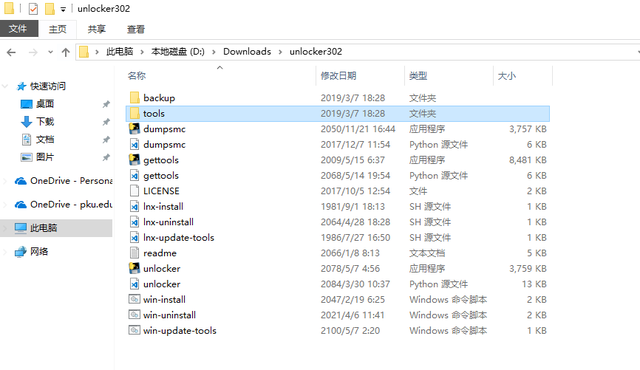Click the readme text document icon
The width and height of the screenshot is (640, 370).
tap(135, 253)
